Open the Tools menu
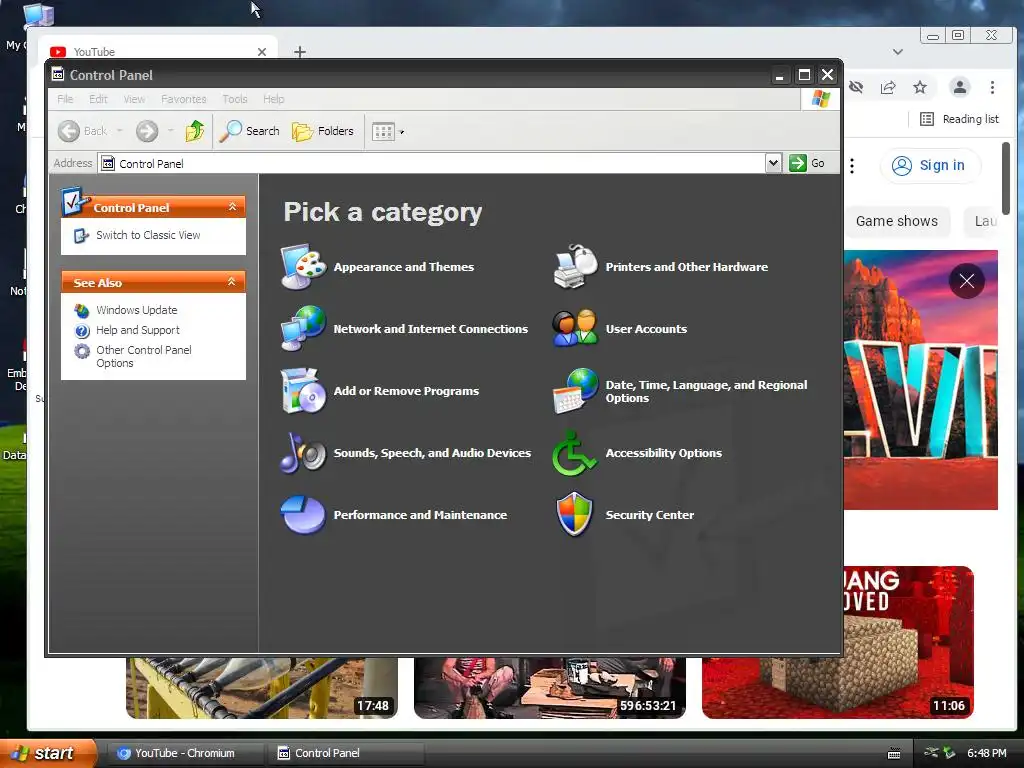Image resolution: width=1024 pixels, height=768 pixels. pos(234,99)
